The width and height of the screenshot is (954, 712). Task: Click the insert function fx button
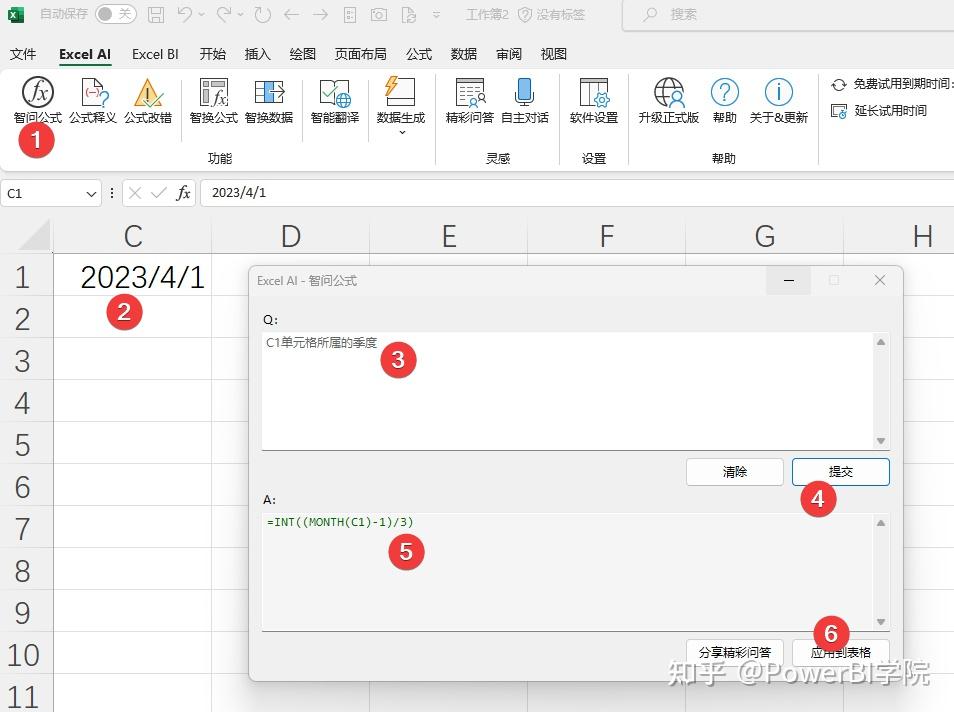[x=183, y=194]
